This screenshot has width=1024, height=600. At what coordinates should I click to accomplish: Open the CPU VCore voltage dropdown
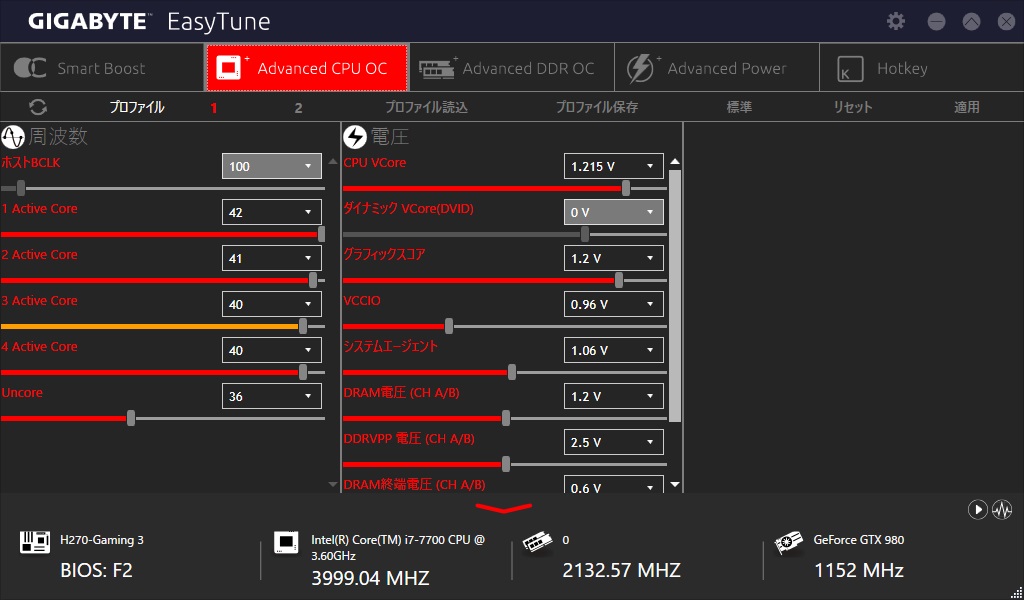[x=614, y=166]
